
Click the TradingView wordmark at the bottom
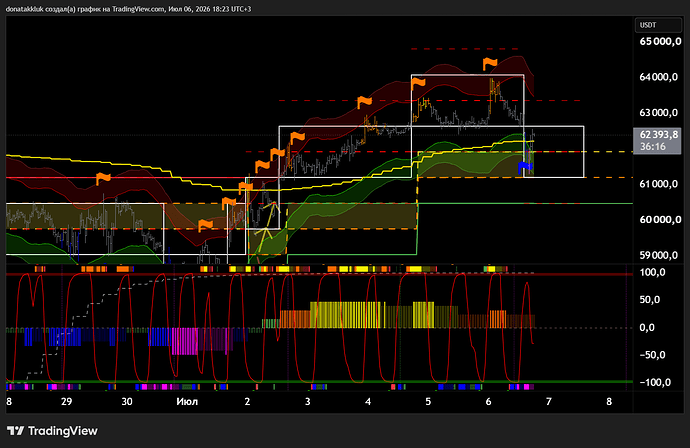tap(62, 431)
